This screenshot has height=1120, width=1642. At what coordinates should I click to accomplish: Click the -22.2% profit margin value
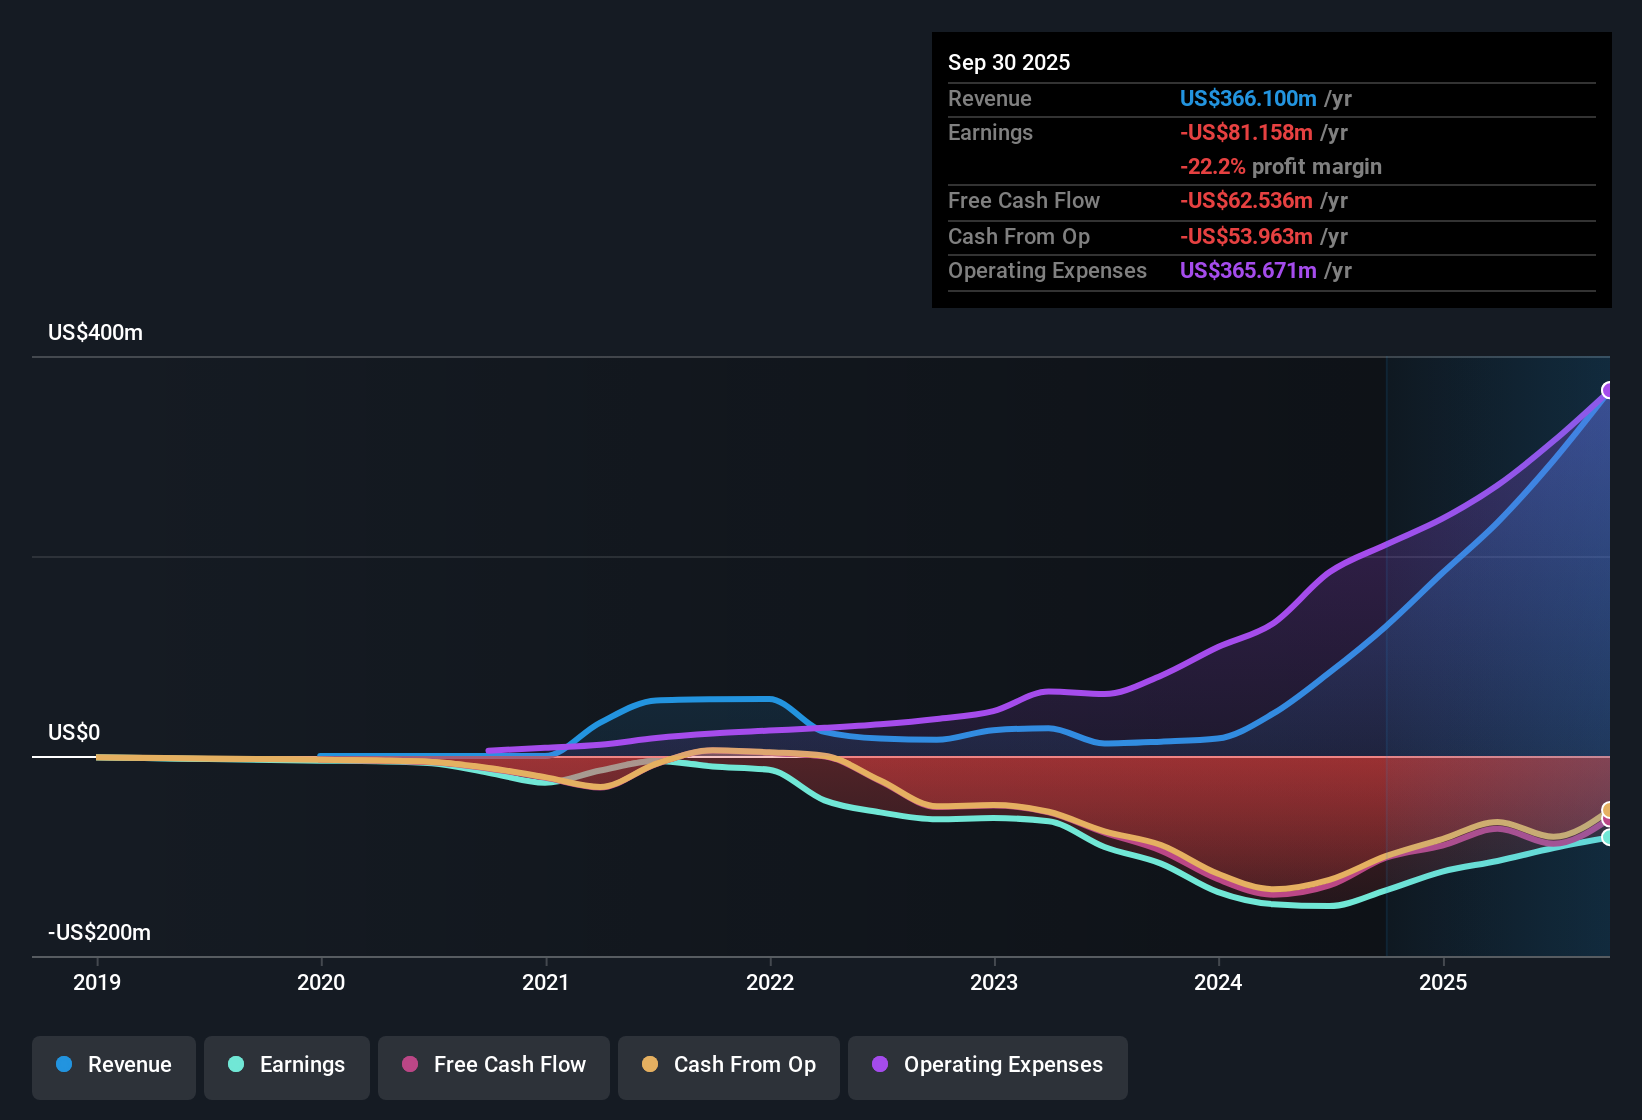pos(1214,167)
